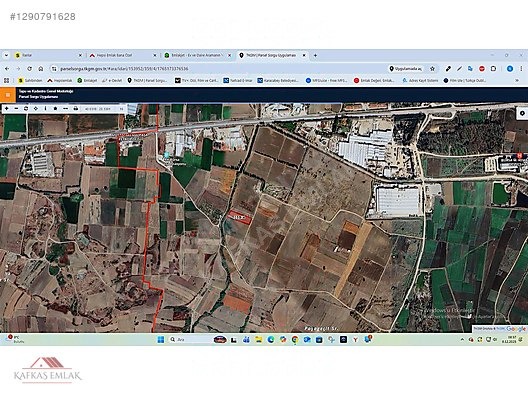Screen dimensions: 528x396
Task: Open the red blocker extension icon
Action: (482, 69)
